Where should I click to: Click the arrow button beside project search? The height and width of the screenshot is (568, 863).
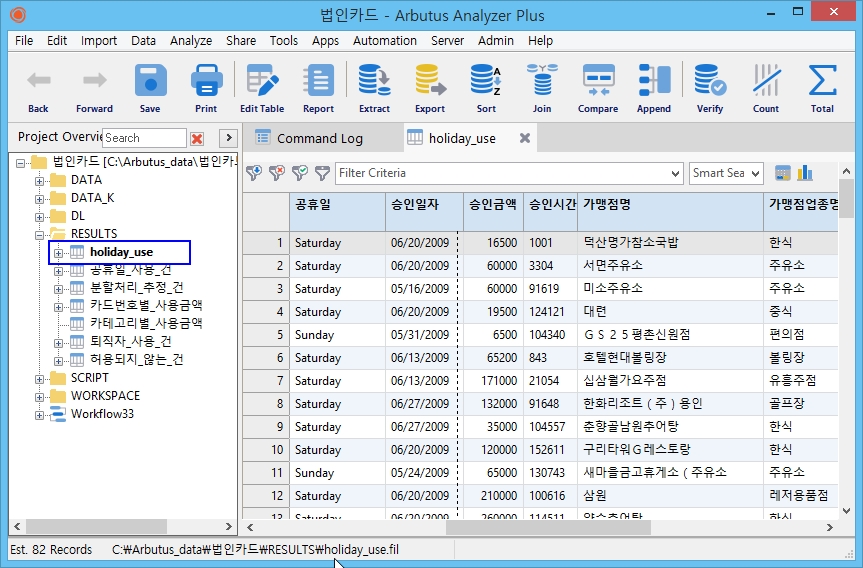point(228,138)
